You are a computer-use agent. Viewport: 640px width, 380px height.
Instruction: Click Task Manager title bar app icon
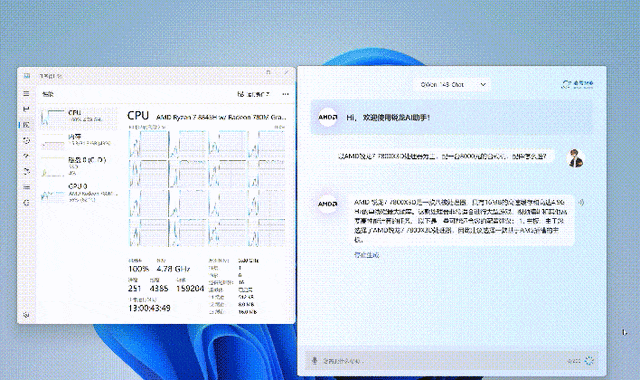click(27, 76)
